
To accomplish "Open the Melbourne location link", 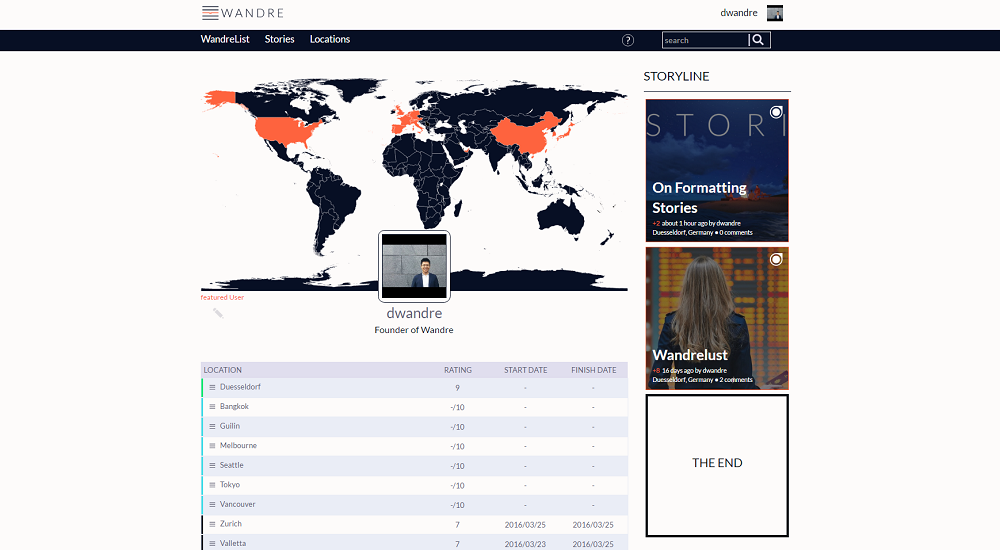I will click(x=238, y=445).
